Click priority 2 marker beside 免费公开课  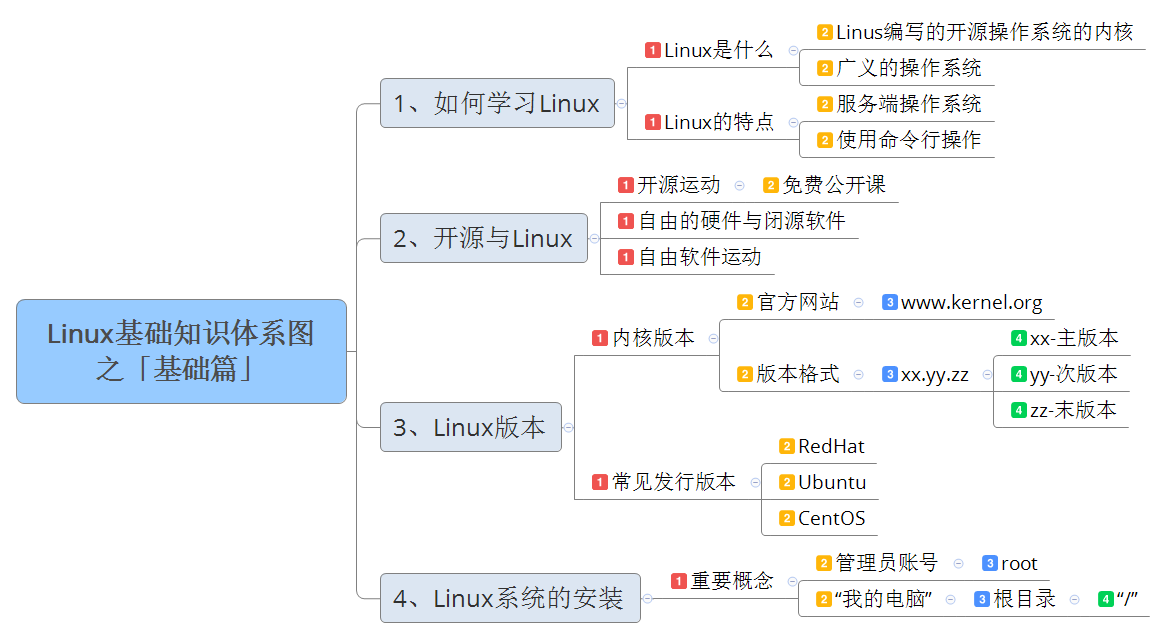(x=771, y=185)
